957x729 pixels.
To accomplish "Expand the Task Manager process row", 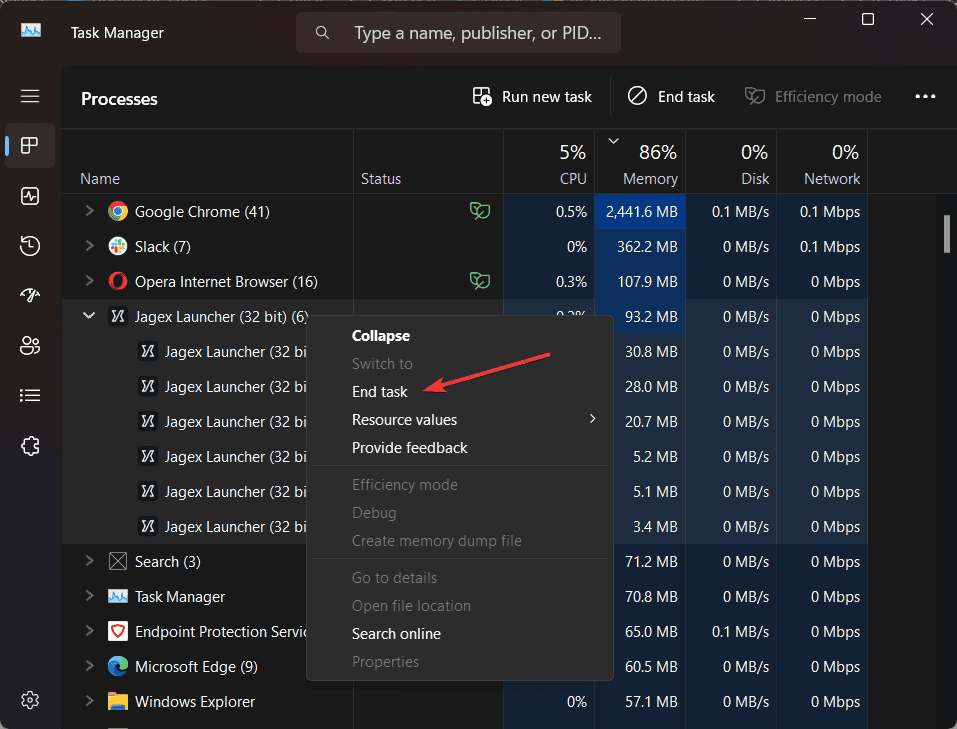I will coord(89,595).
